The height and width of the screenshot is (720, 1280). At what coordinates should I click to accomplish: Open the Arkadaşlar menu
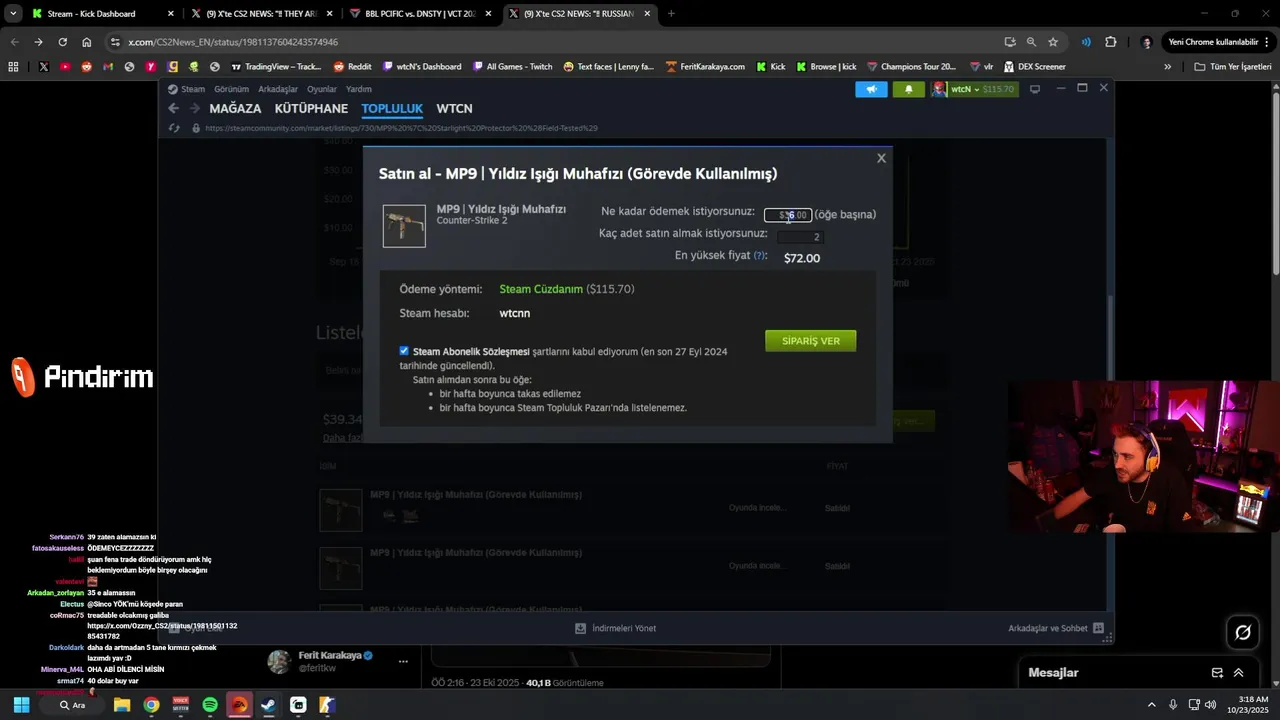(278, 89)
